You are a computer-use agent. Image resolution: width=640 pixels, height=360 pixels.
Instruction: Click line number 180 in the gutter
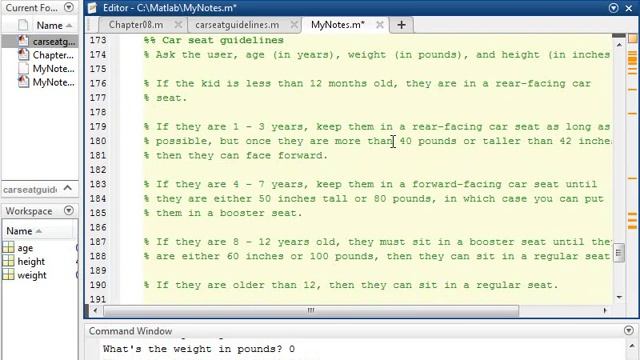point(98,141)
